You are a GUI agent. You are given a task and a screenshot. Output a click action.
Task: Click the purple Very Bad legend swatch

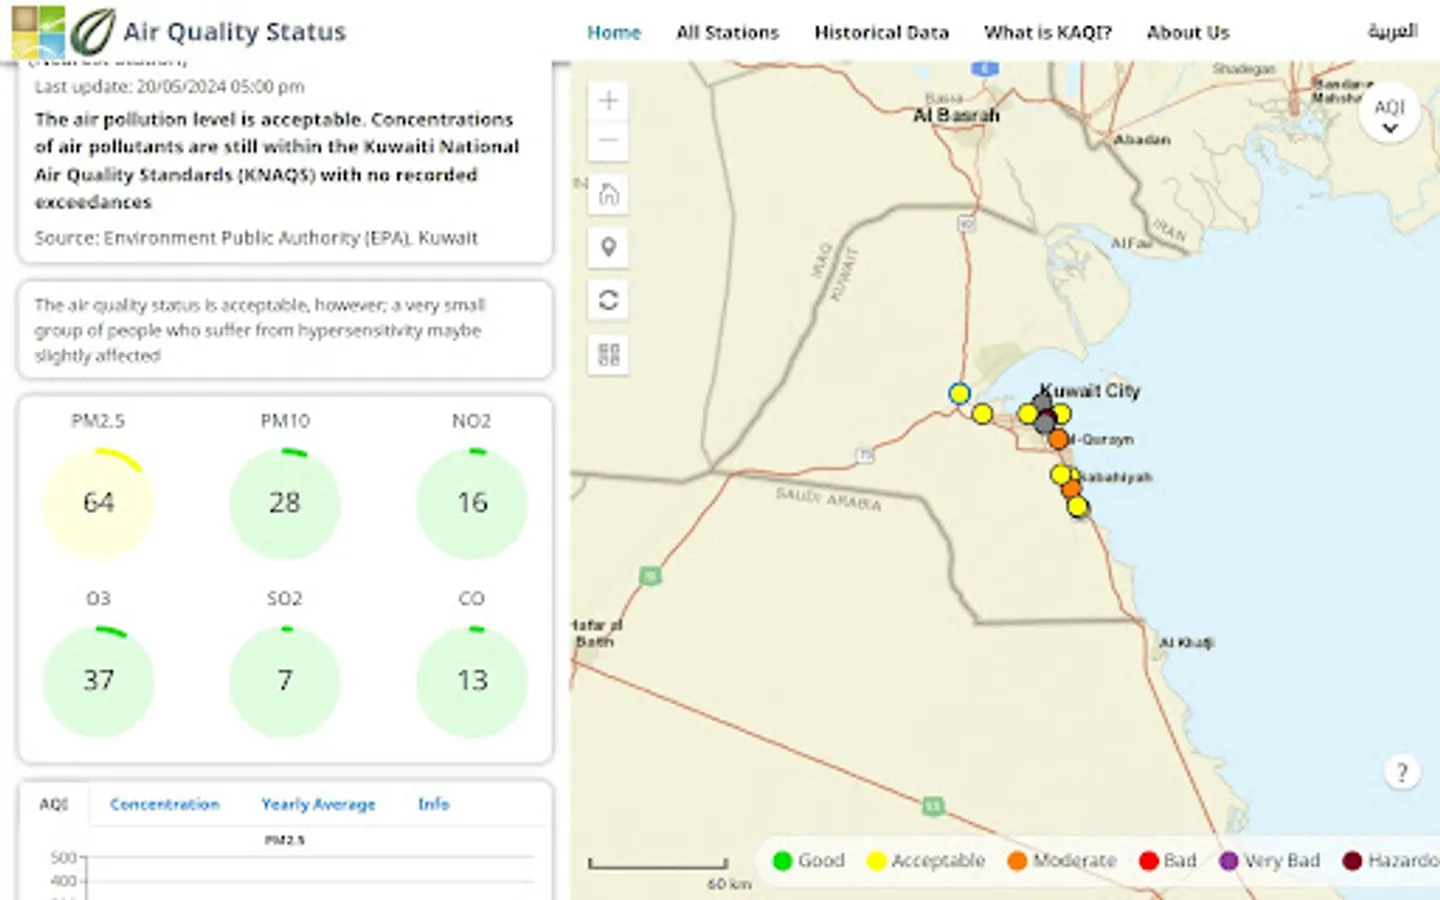(1229, 861)
